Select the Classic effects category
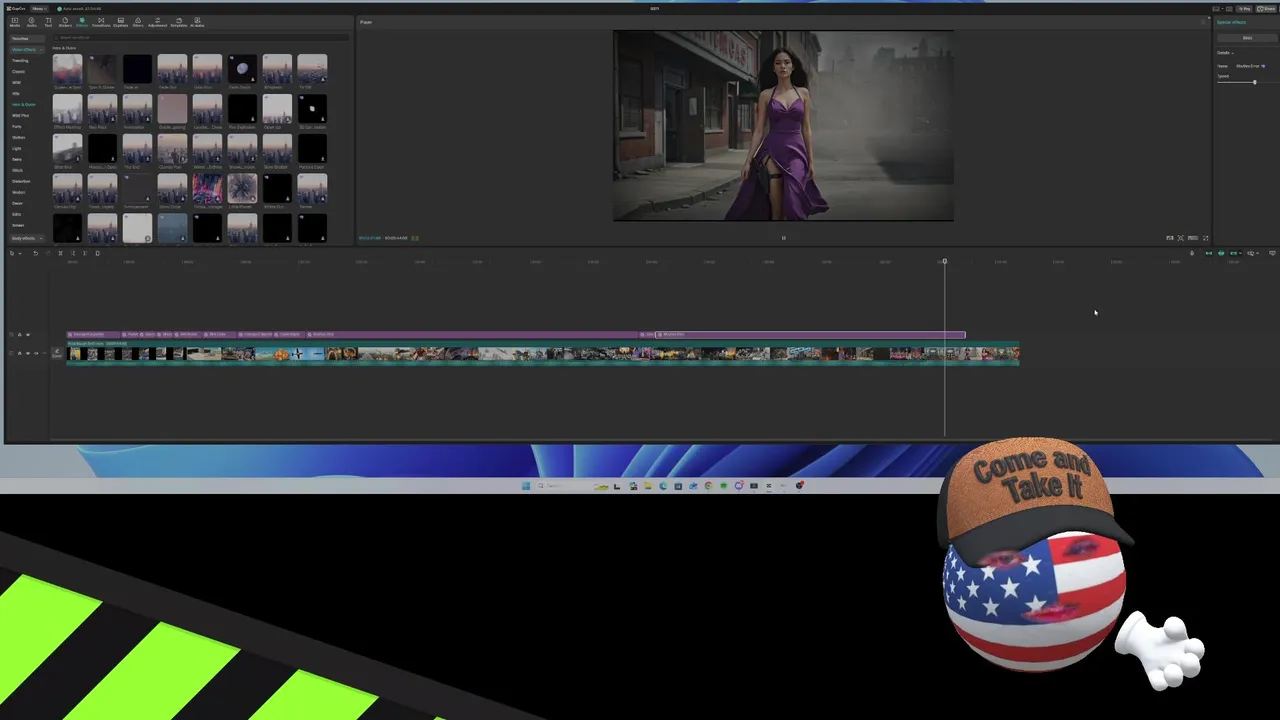Viewport: 1280px width, 720px height. point(19,71)
